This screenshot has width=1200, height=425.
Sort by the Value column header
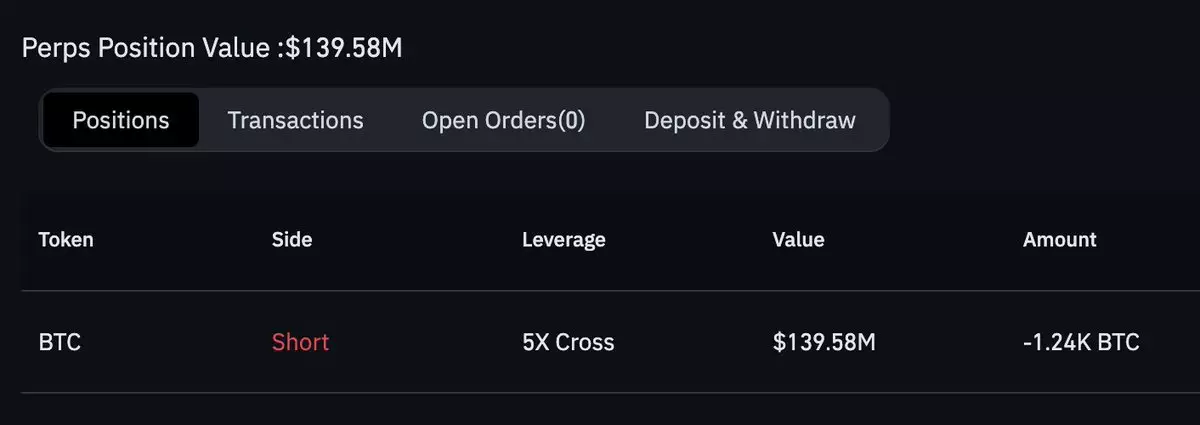click(798, 240)
